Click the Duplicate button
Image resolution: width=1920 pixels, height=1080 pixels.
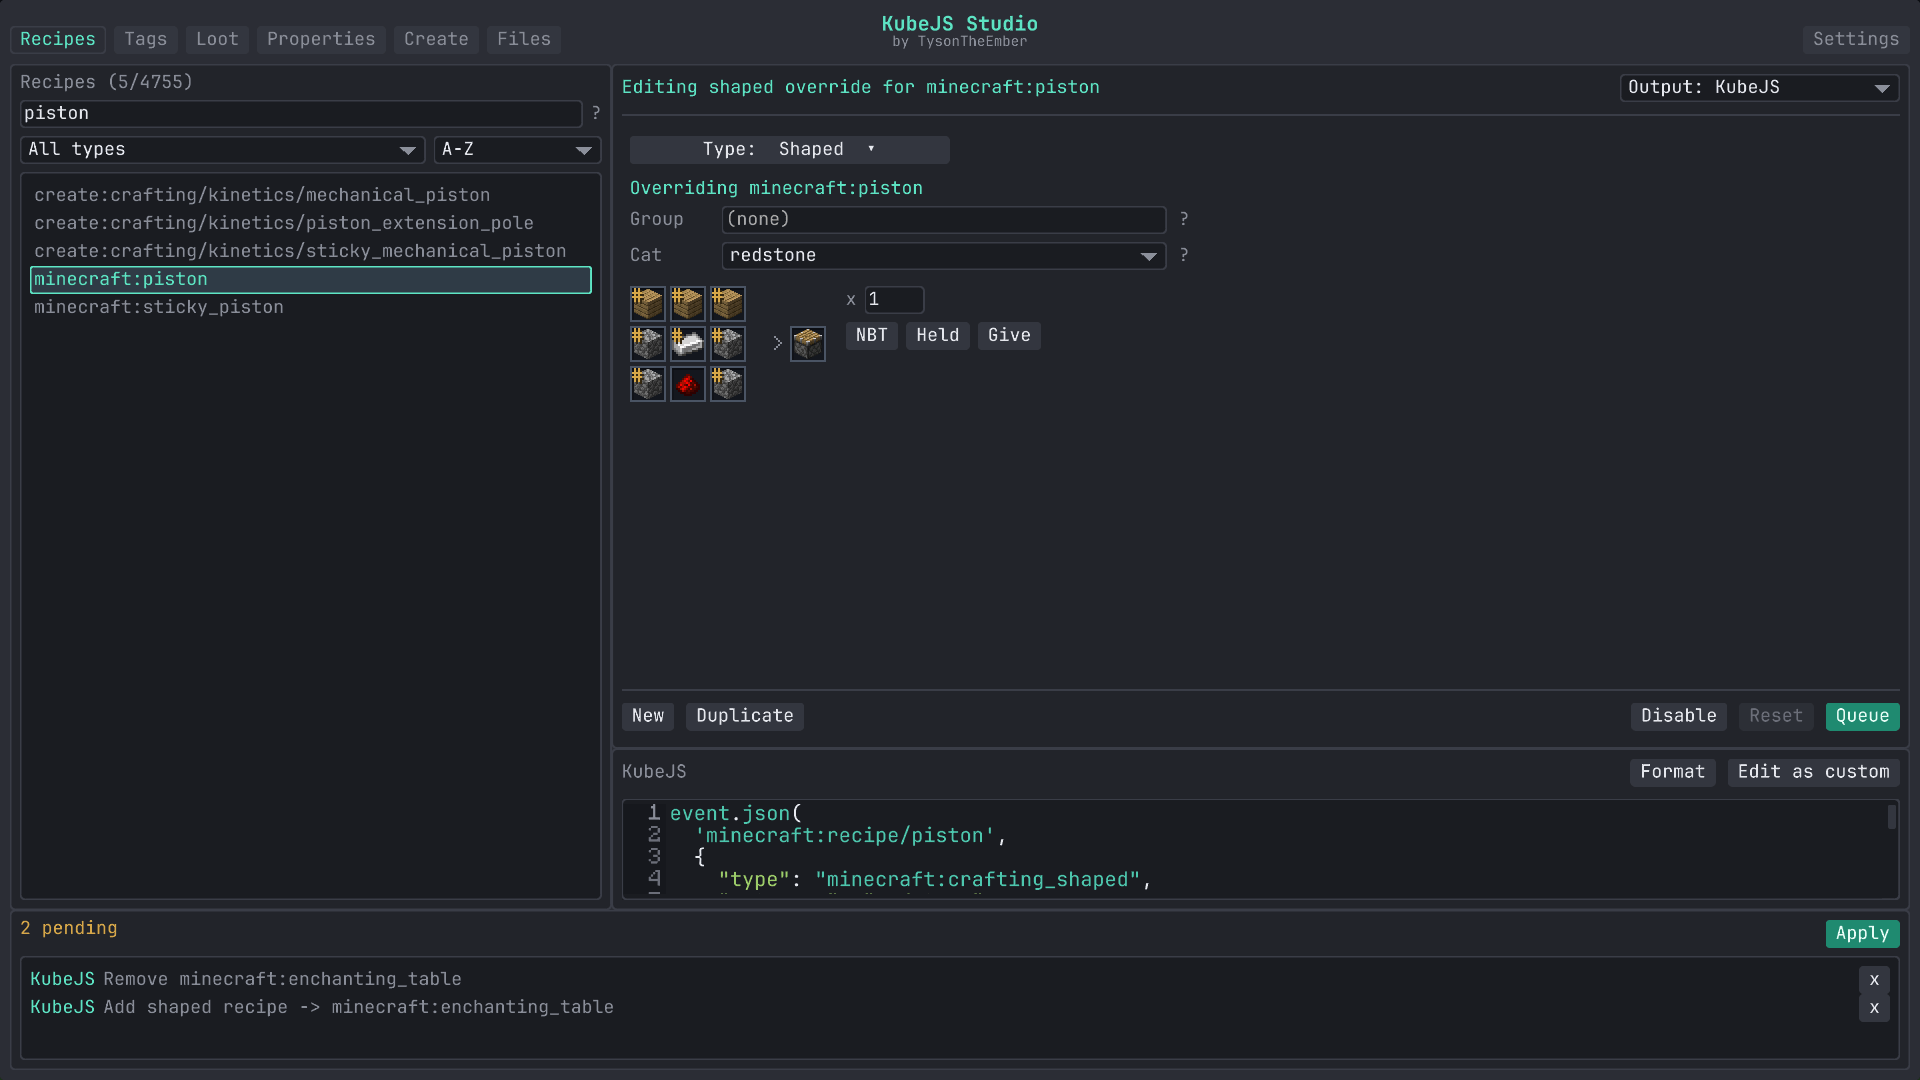745,716
